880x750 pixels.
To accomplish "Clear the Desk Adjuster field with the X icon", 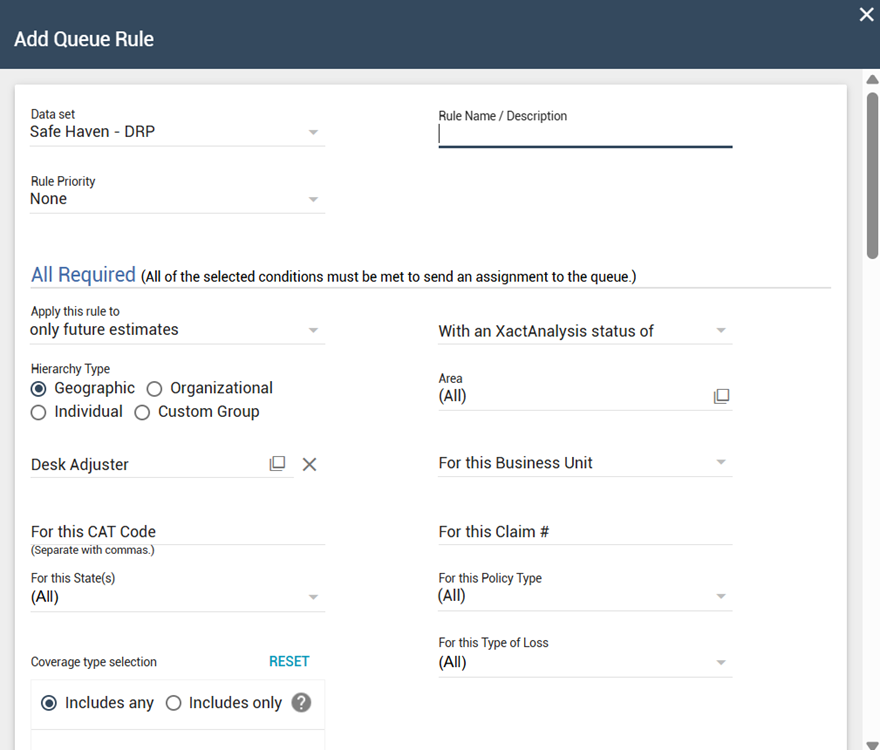I will 310,464.
